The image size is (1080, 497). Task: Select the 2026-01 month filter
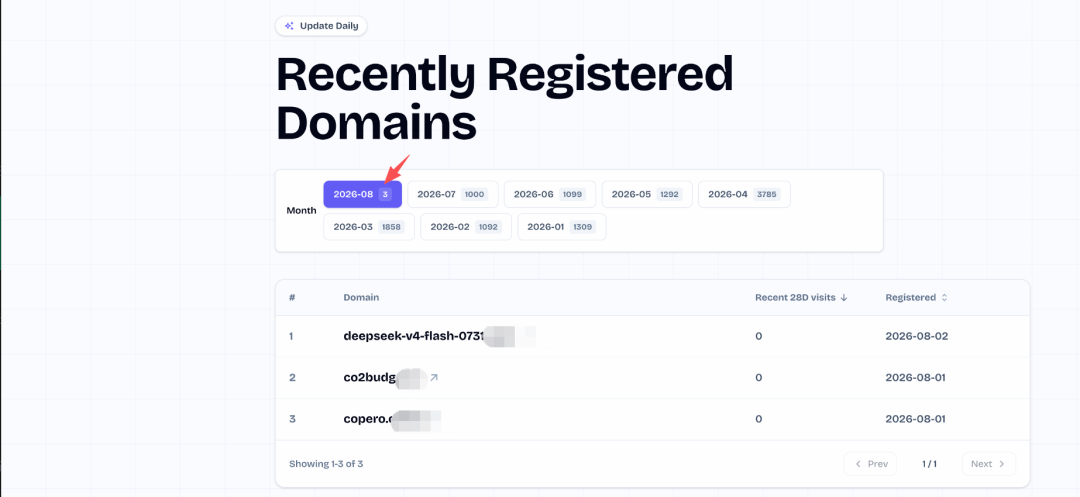tap(561, 226)
